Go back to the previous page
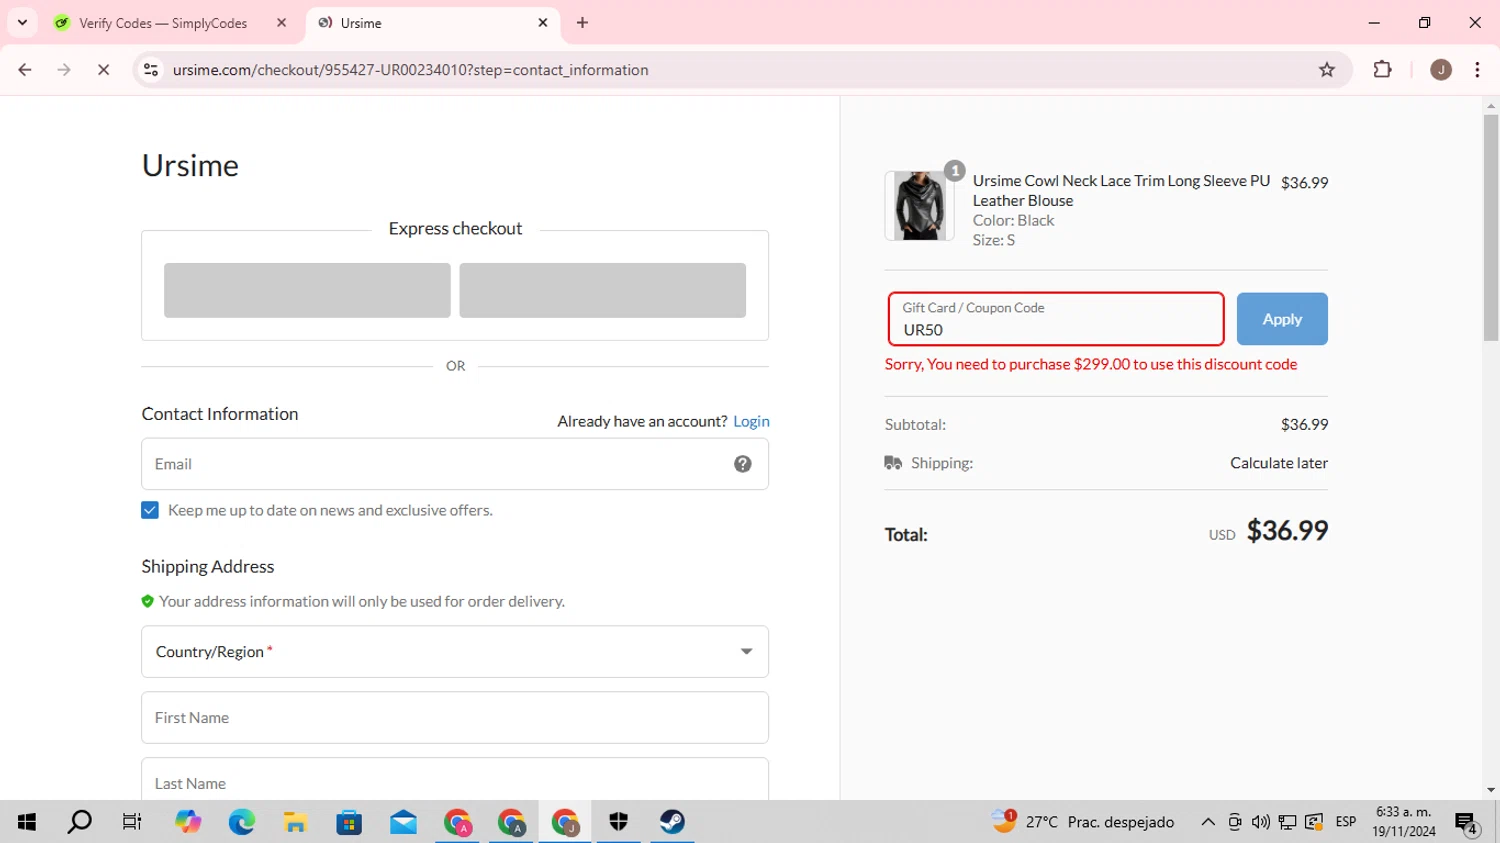1500x843 pixels. click(25, 70)
